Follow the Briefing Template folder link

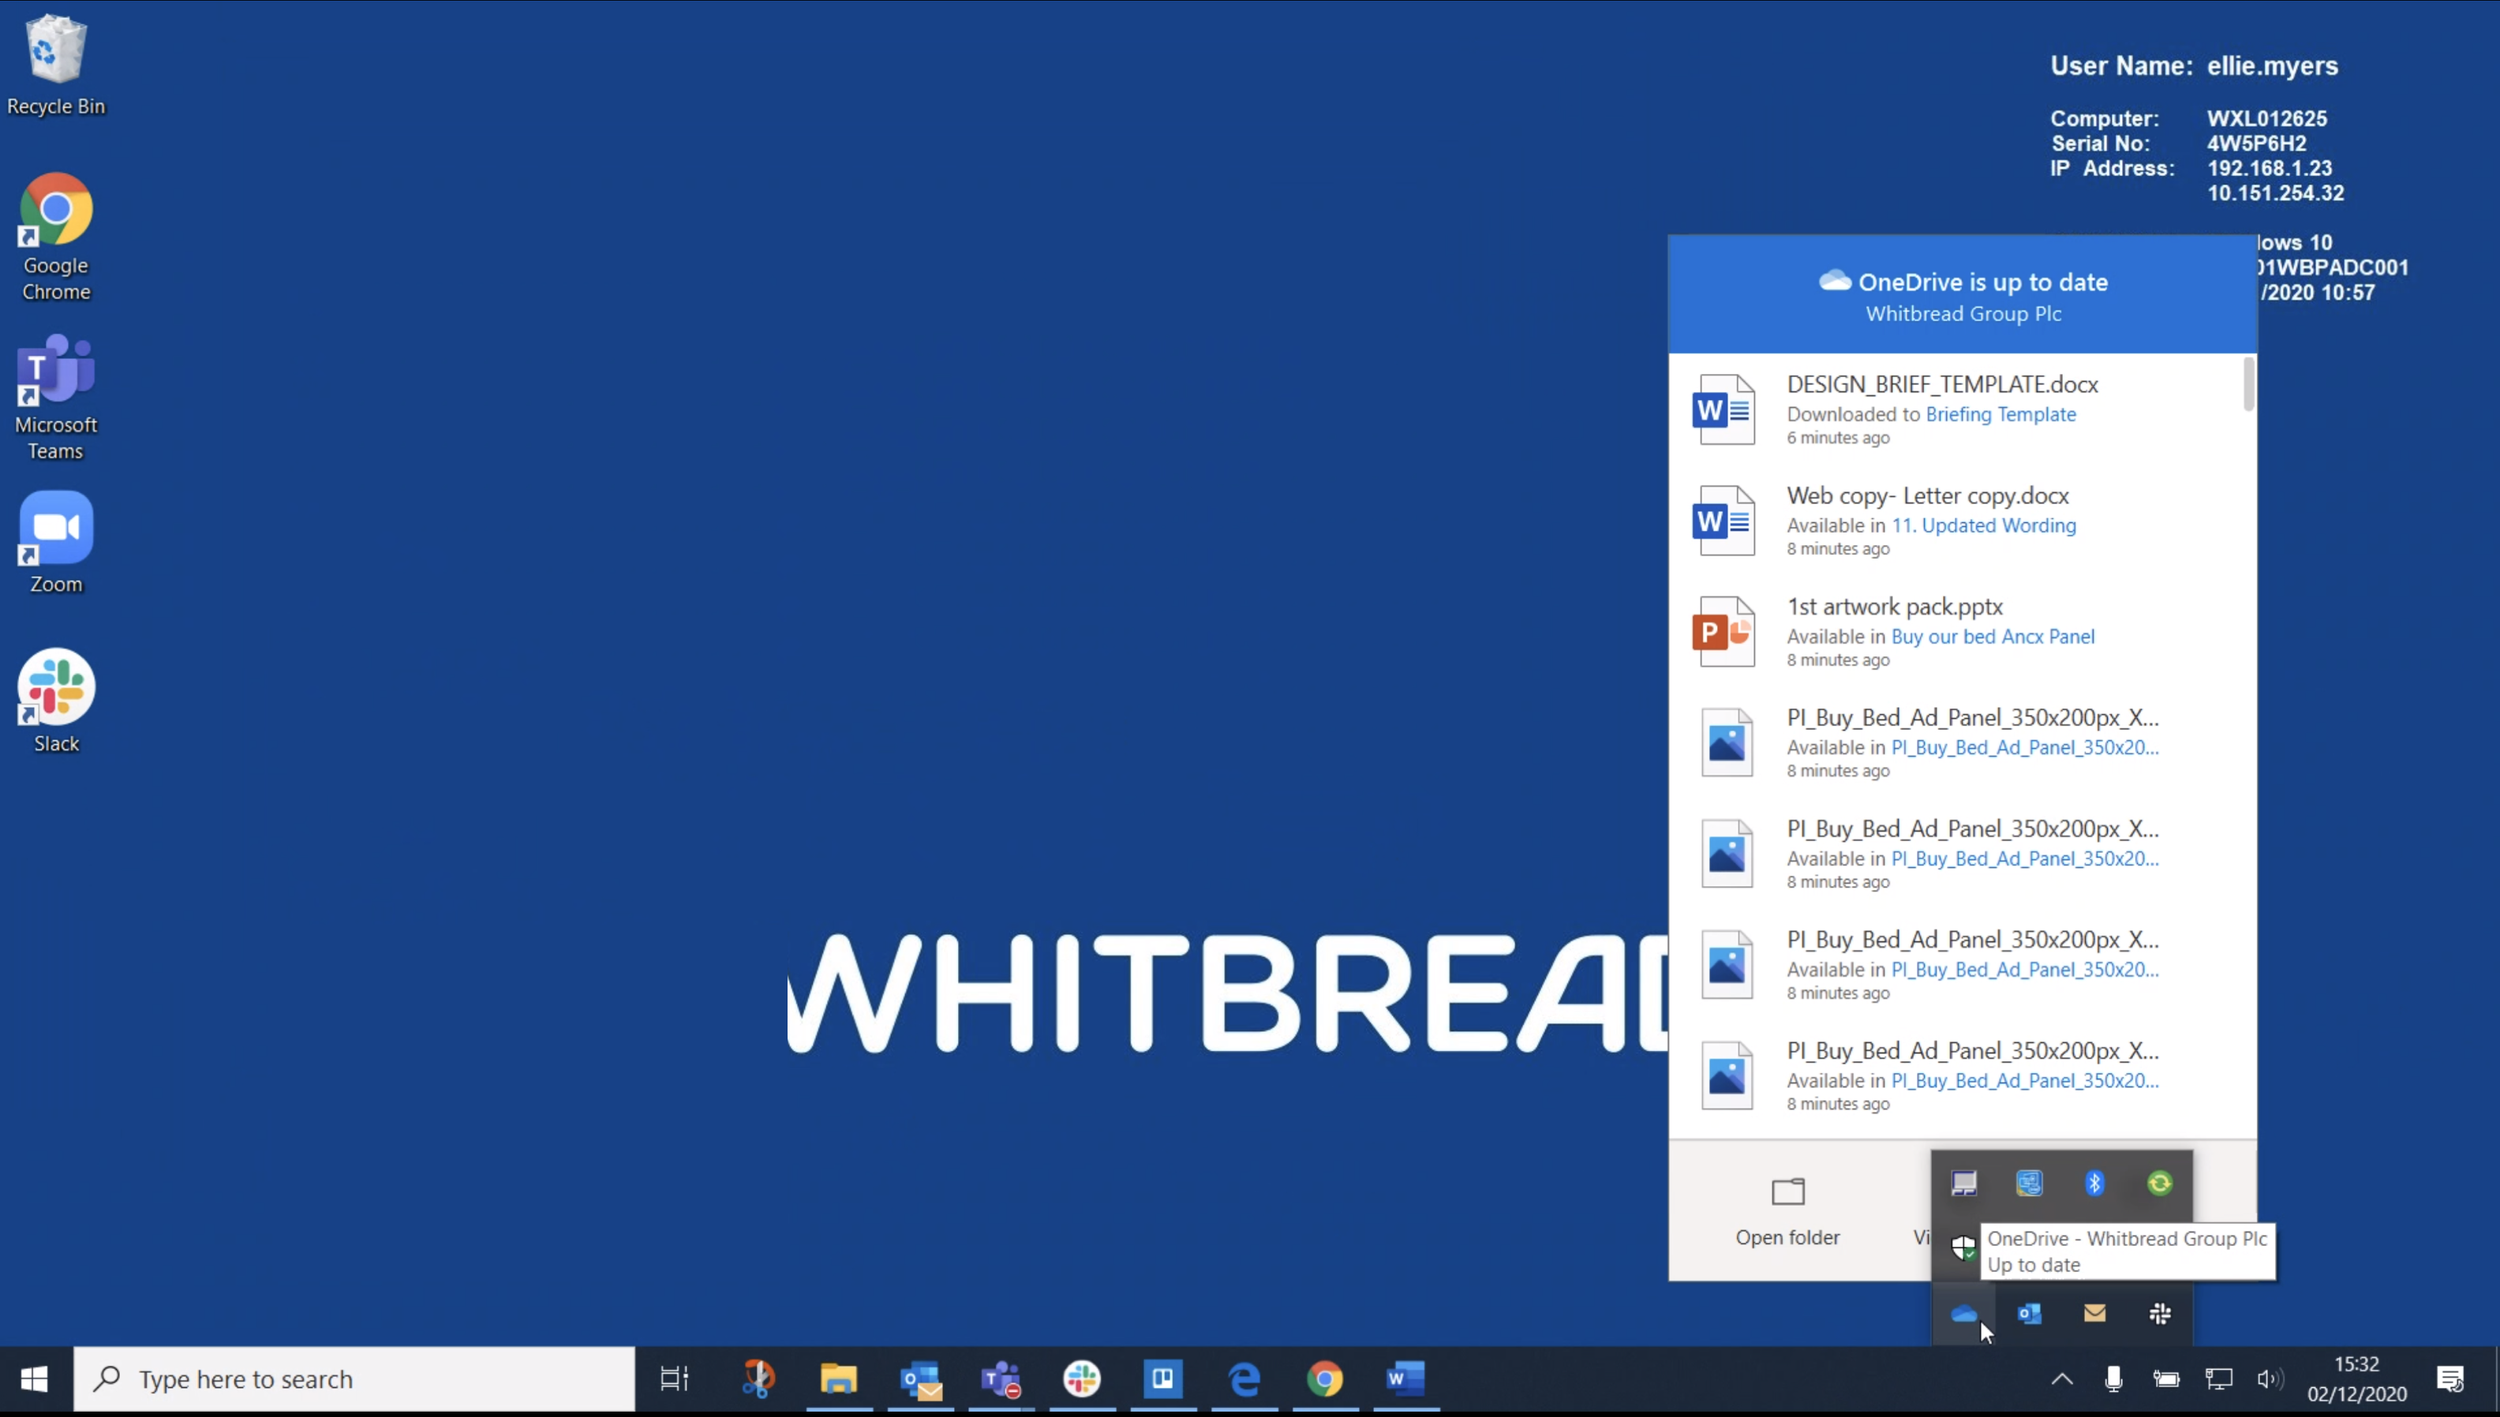tap(2001, 414)
